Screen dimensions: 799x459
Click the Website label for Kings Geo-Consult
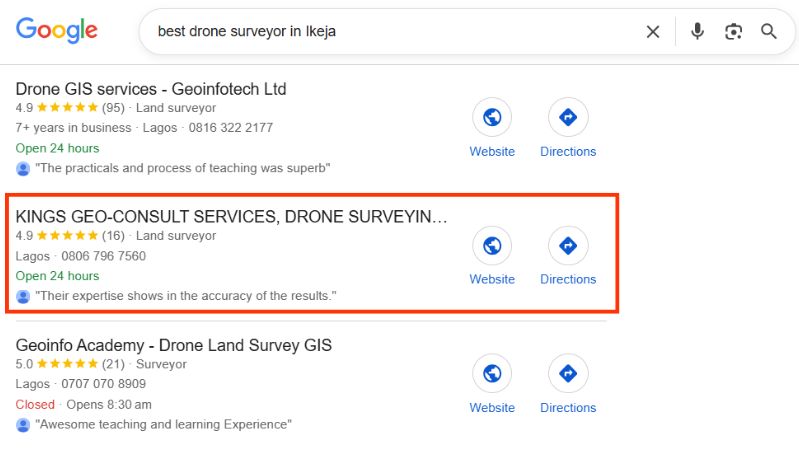click(x=492, y=280)
